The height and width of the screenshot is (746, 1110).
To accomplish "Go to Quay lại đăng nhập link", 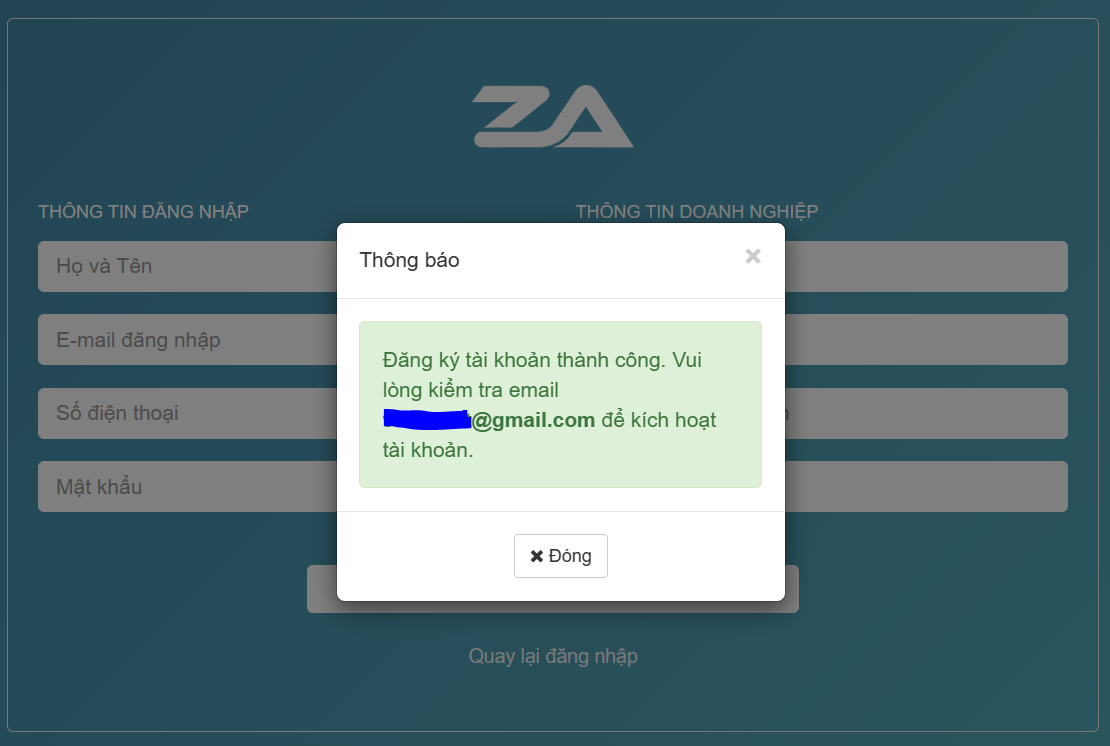I will tap(553, 656).
